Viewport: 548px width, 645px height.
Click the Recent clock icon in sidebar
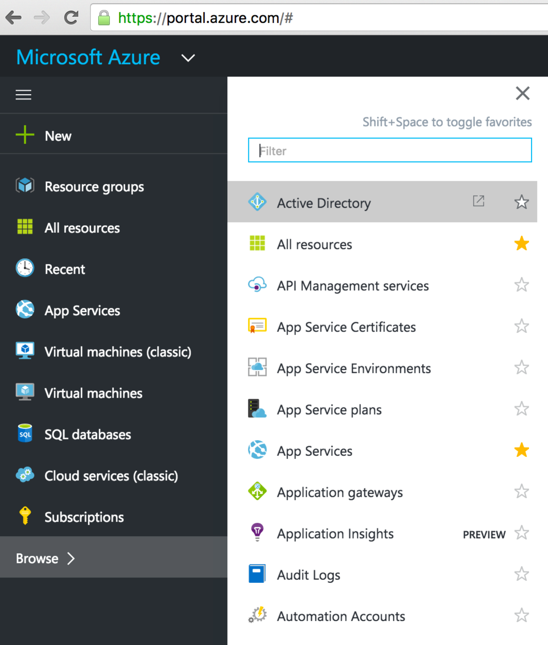point(25,268)
